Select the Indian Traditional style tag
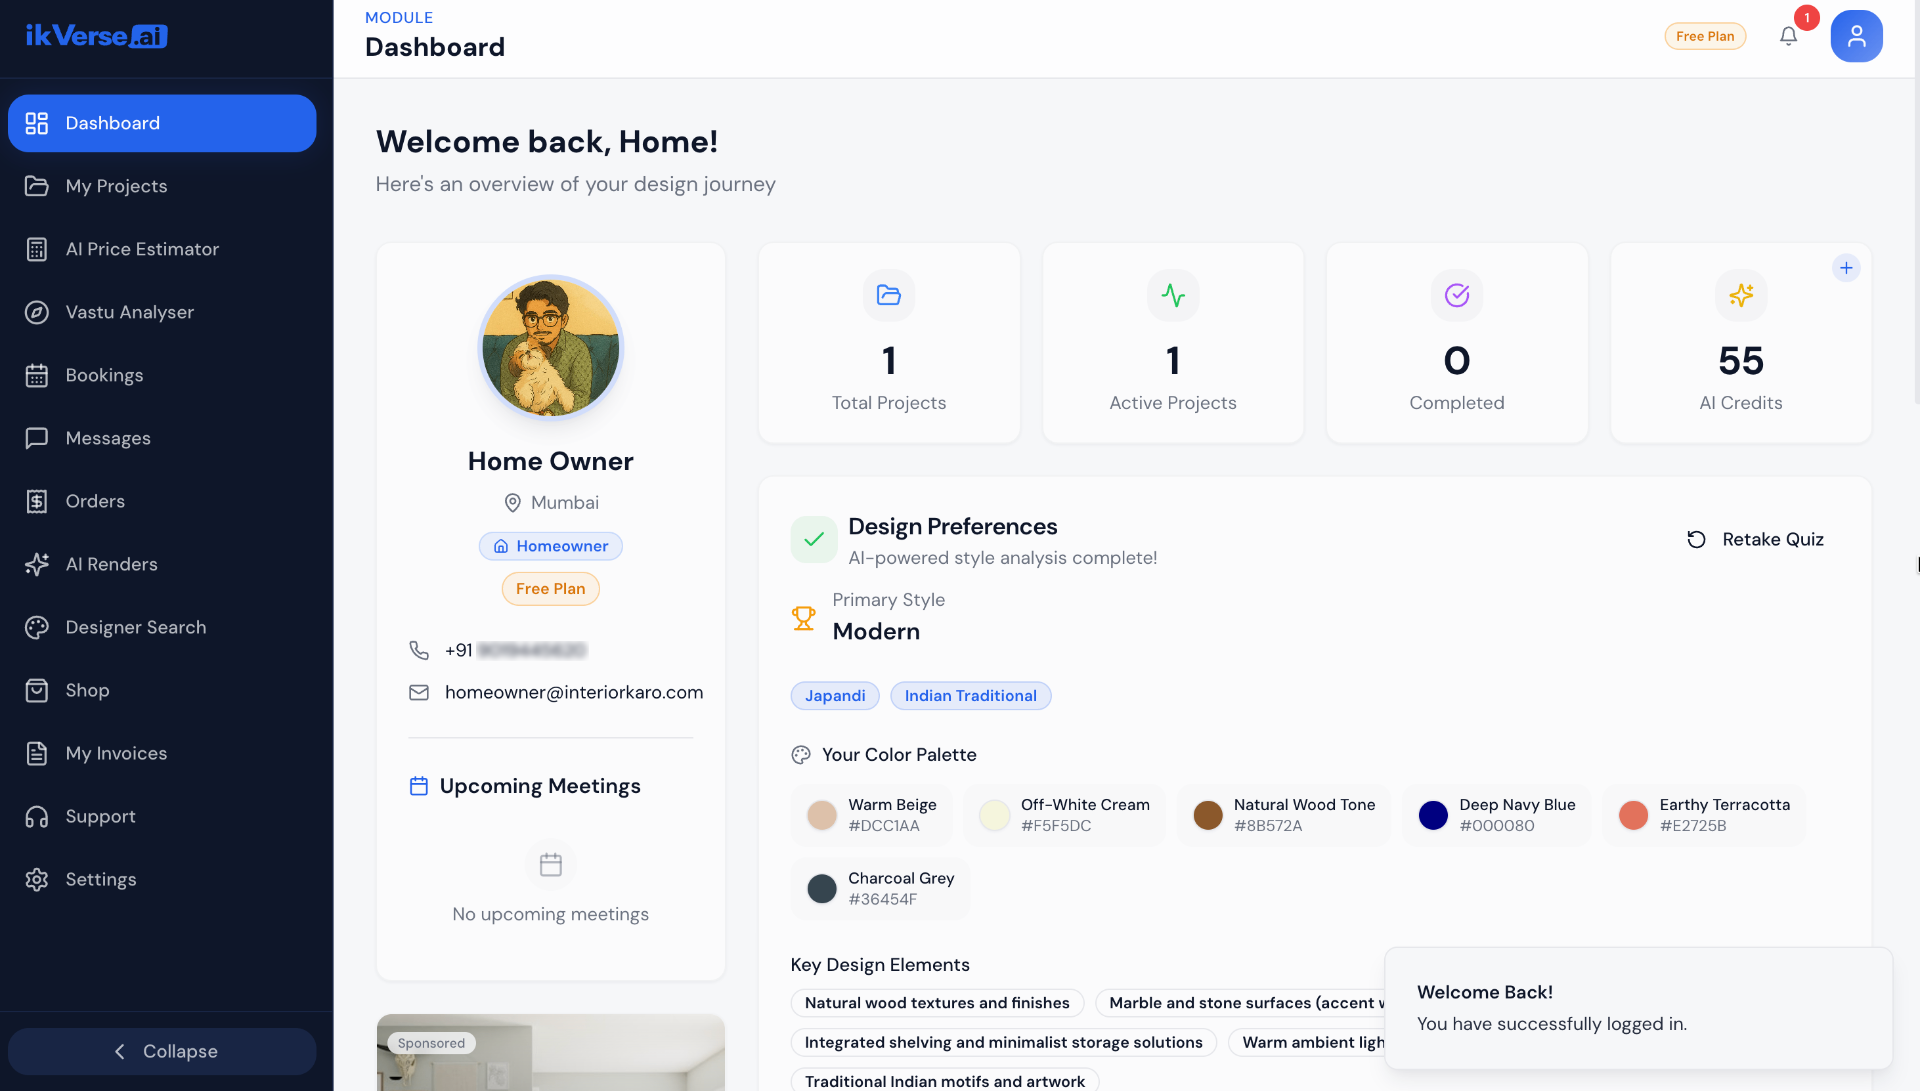 coord(970,696)
